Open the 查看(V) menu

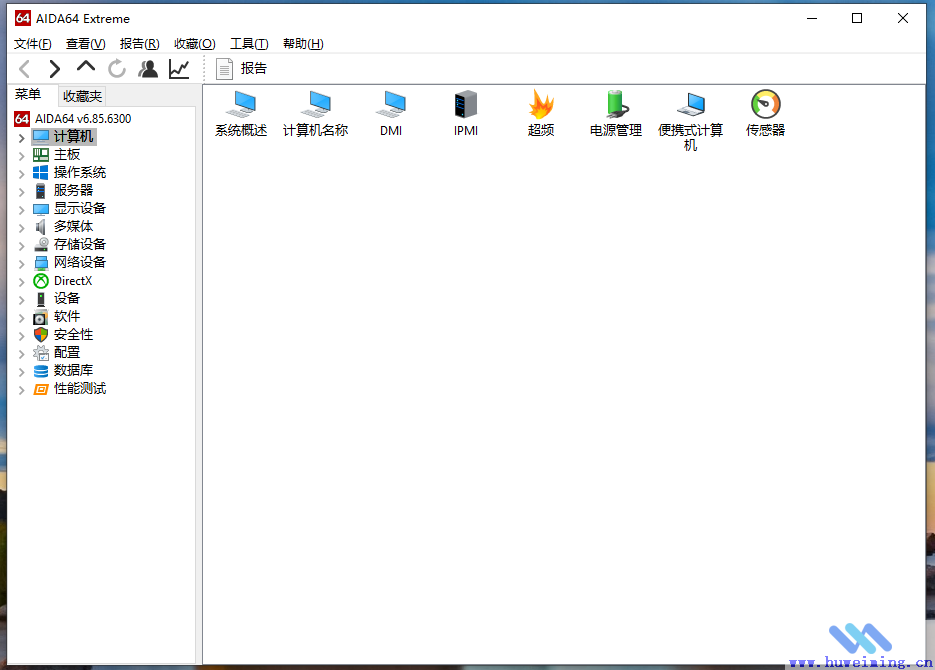[x=85, y=44]
